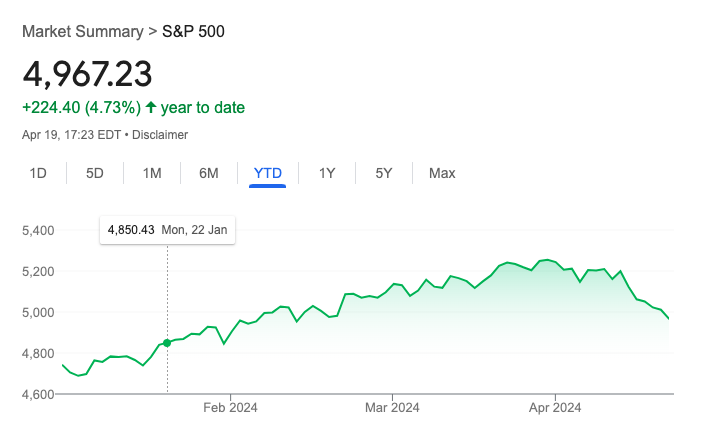Click the 4,967.23 index price
Screen dimensions: 720x429
pos(87,74)
